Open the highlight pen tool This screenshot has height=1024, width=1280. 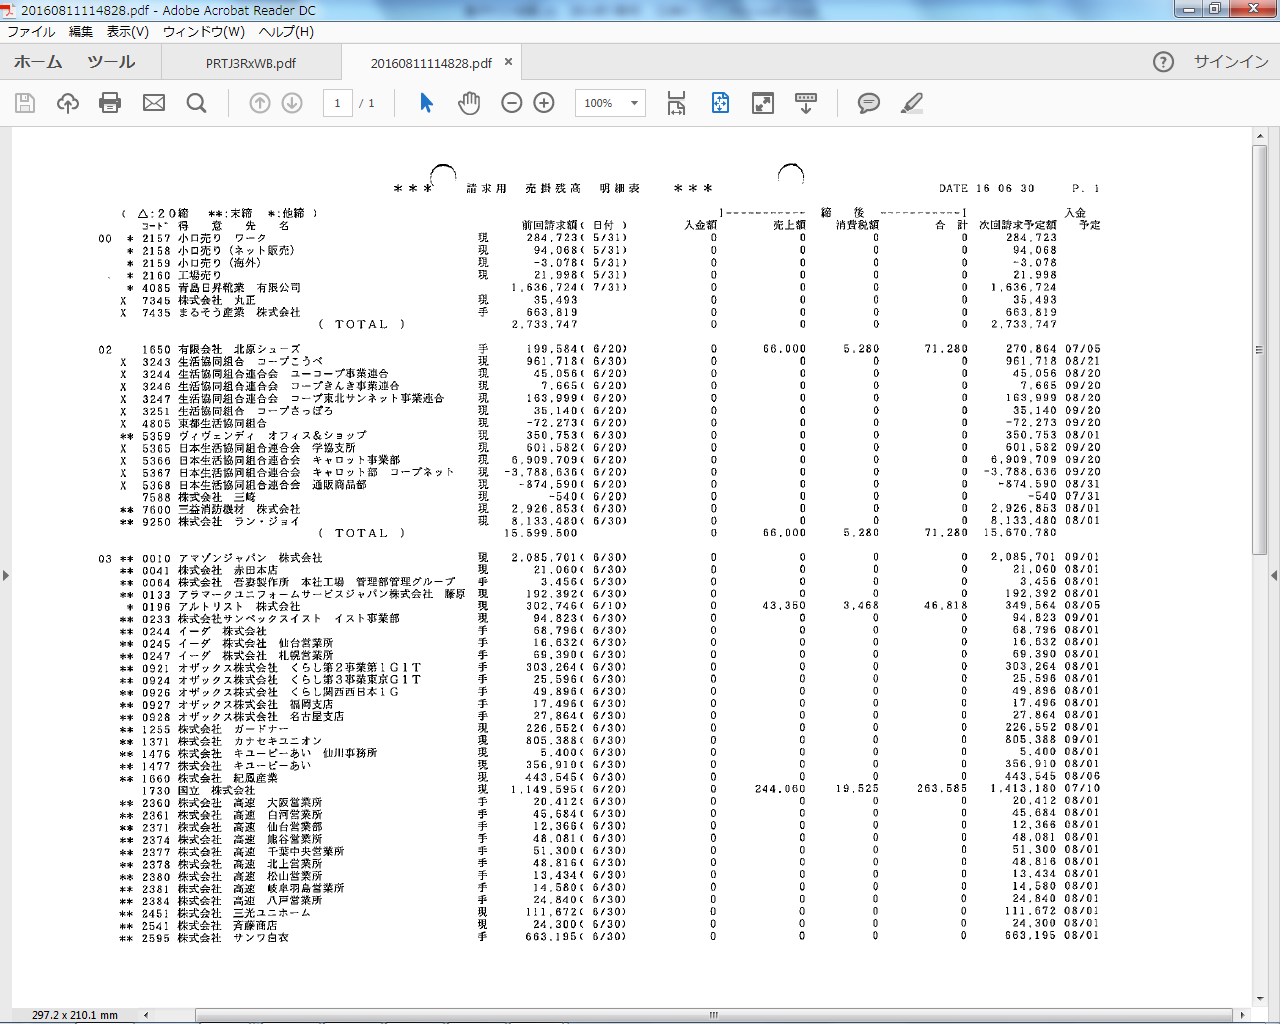point(911,103)
